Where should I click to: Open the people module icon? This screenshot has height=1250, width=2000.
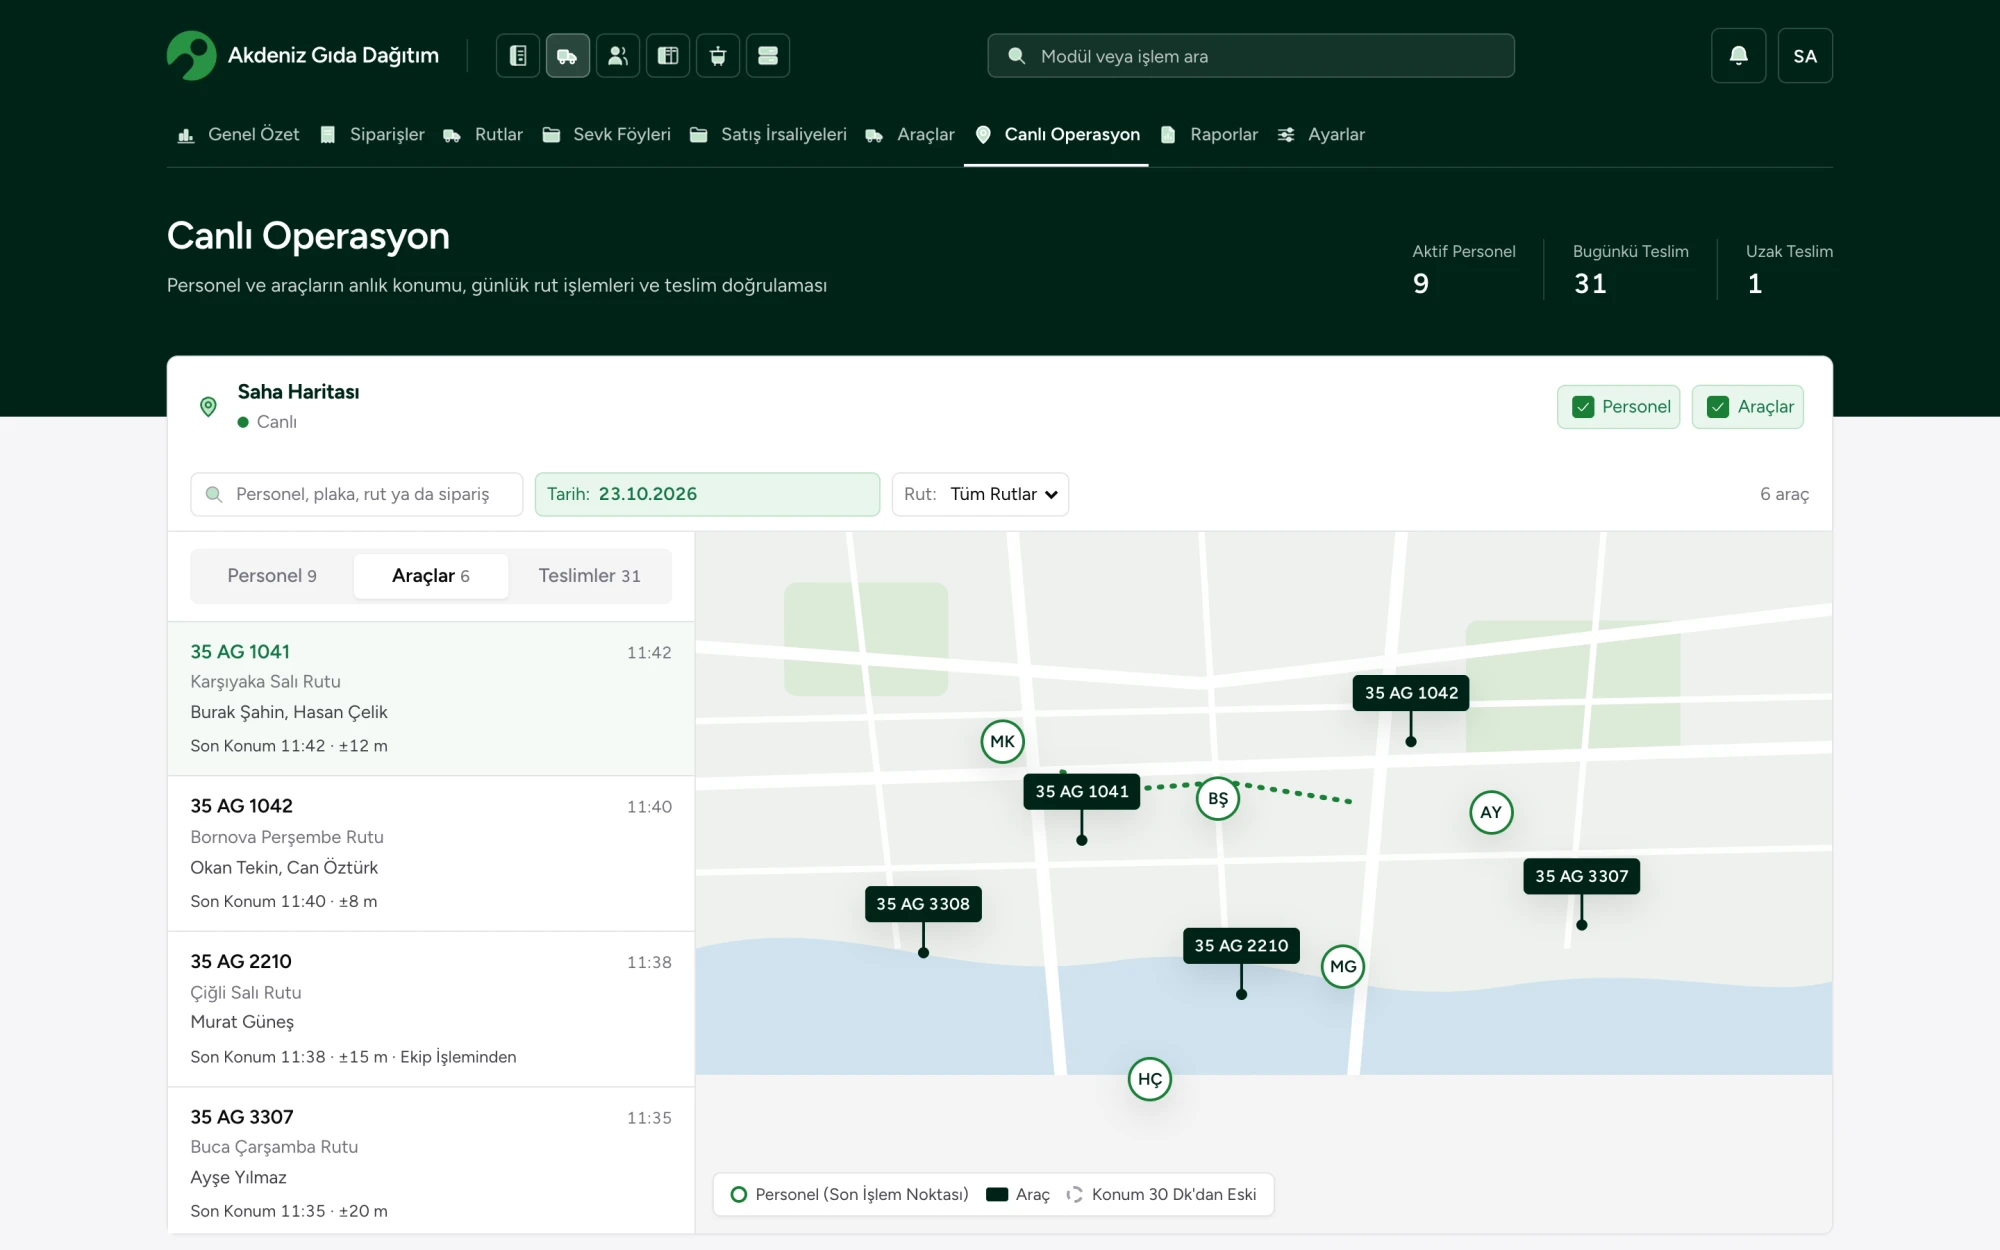coord(618,56)
